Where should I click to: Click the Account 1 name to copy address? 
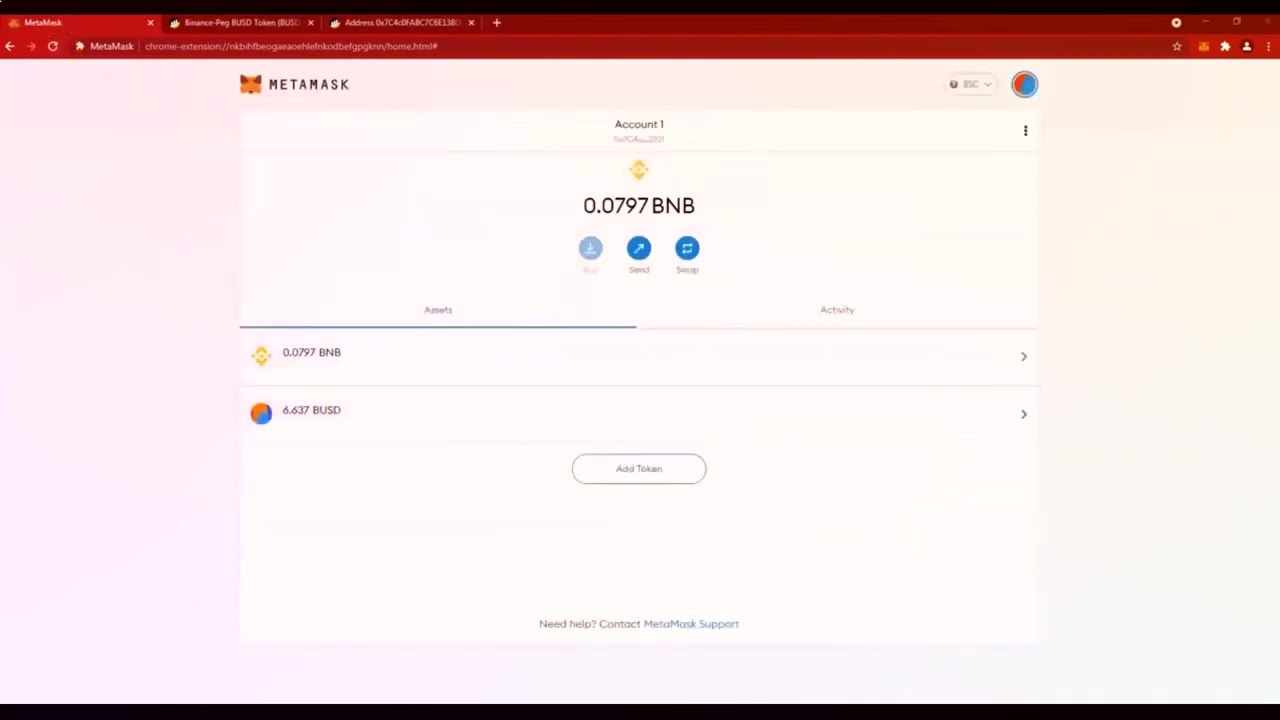click(x=639, y=125)
